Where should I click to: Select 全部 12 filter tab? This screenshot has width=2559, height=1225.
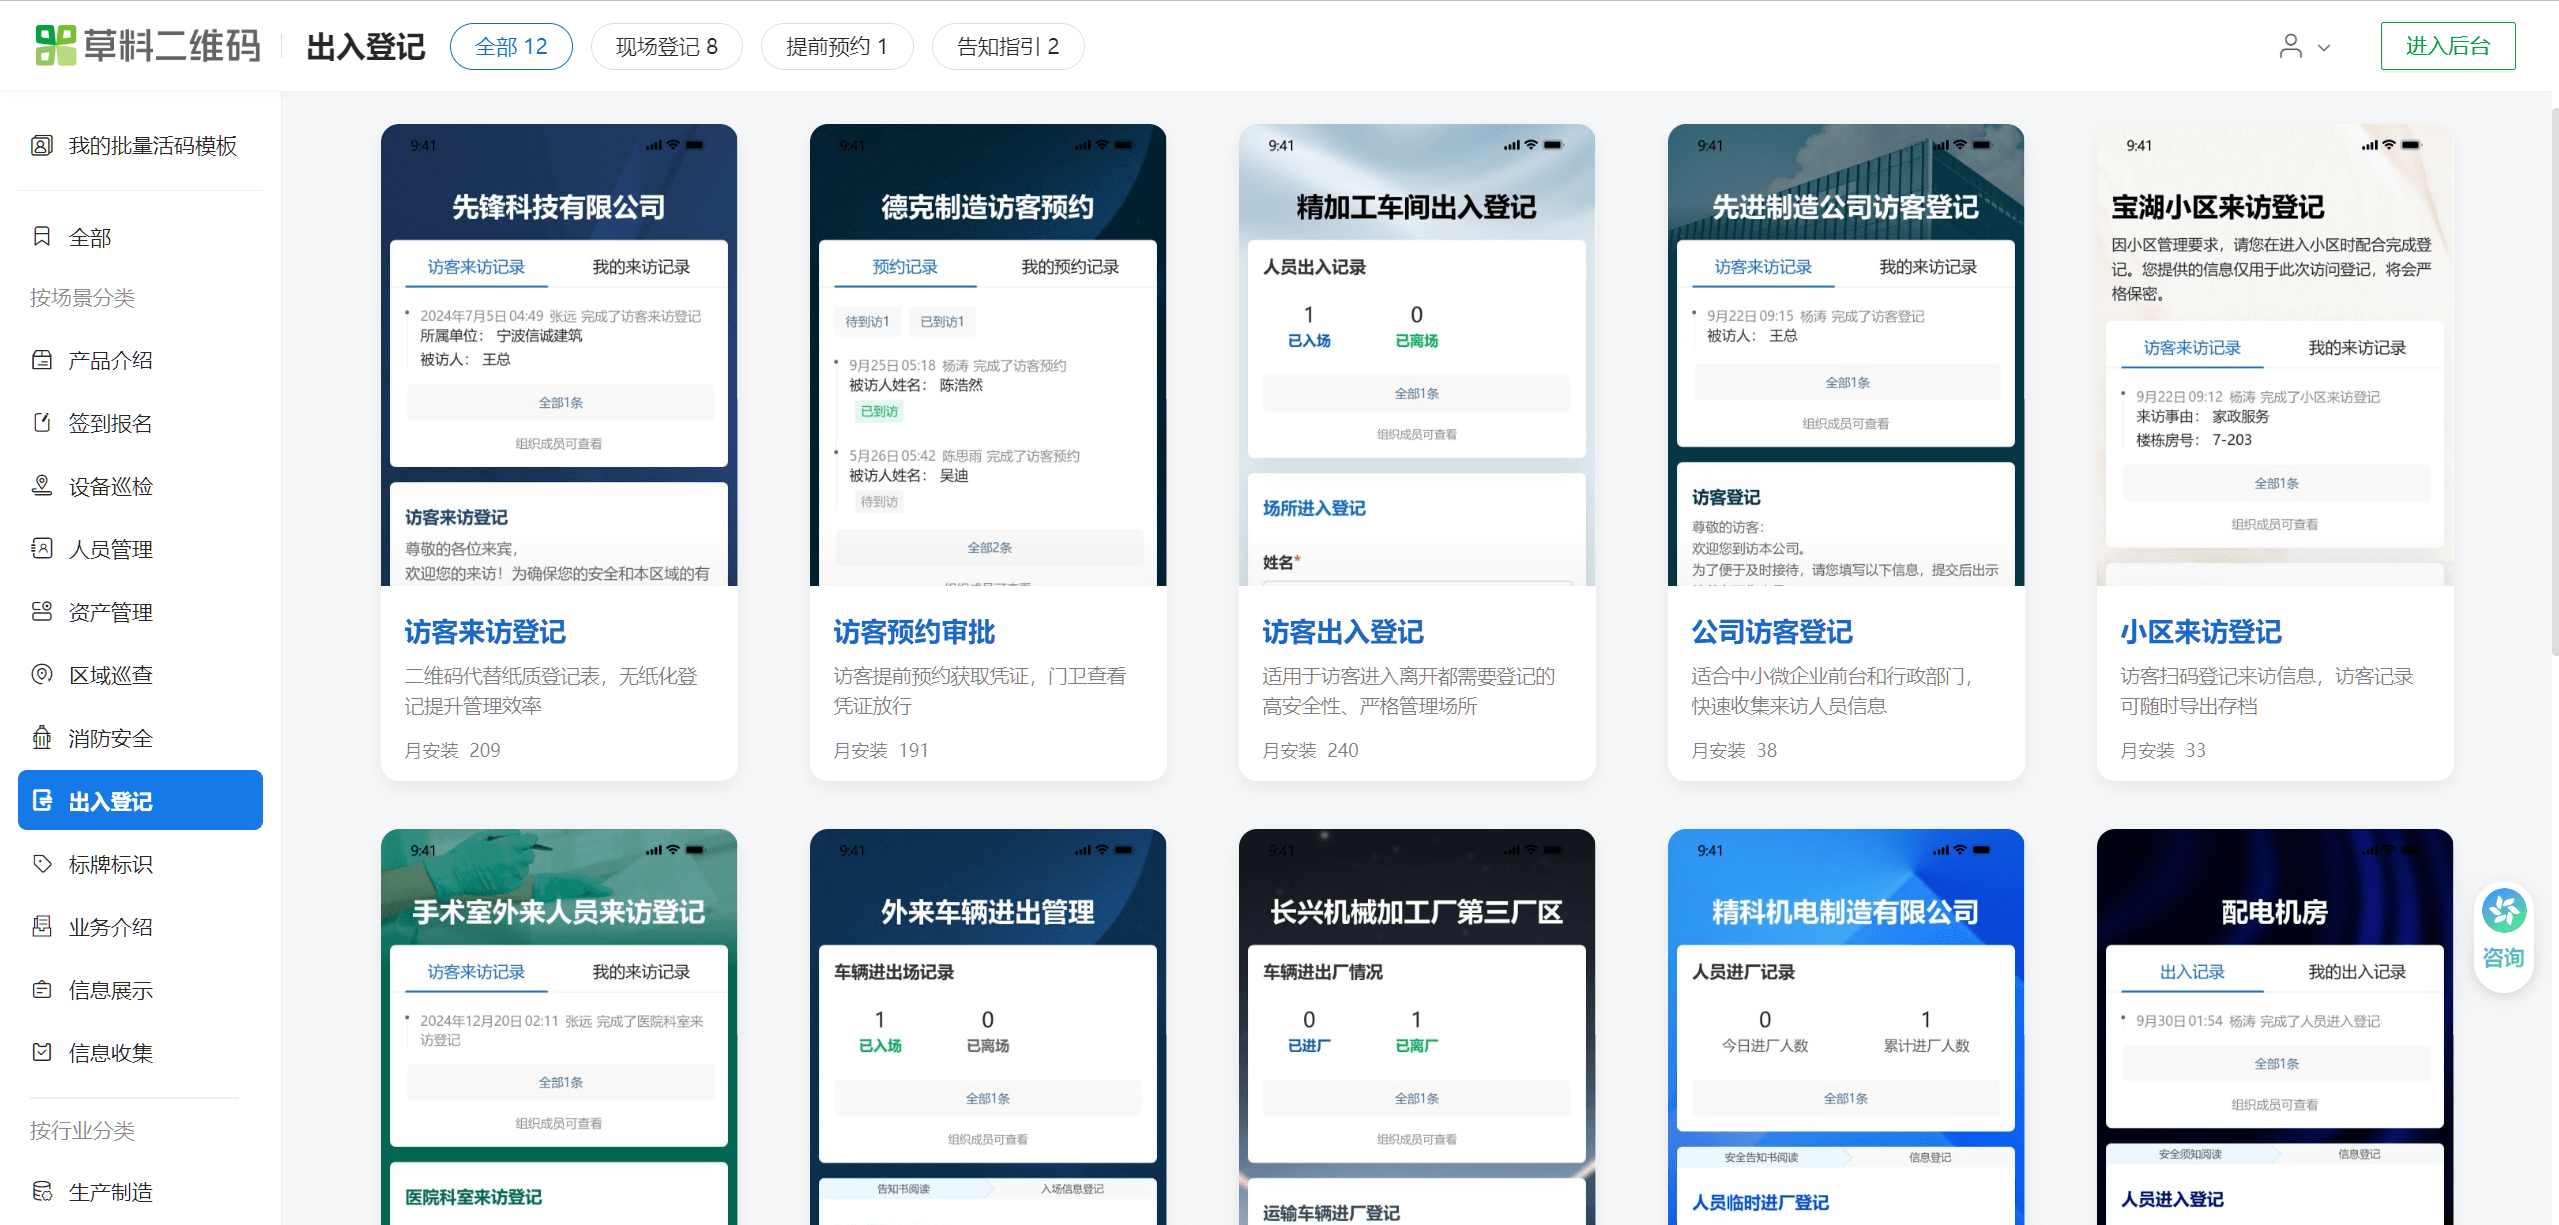(511, 47)
